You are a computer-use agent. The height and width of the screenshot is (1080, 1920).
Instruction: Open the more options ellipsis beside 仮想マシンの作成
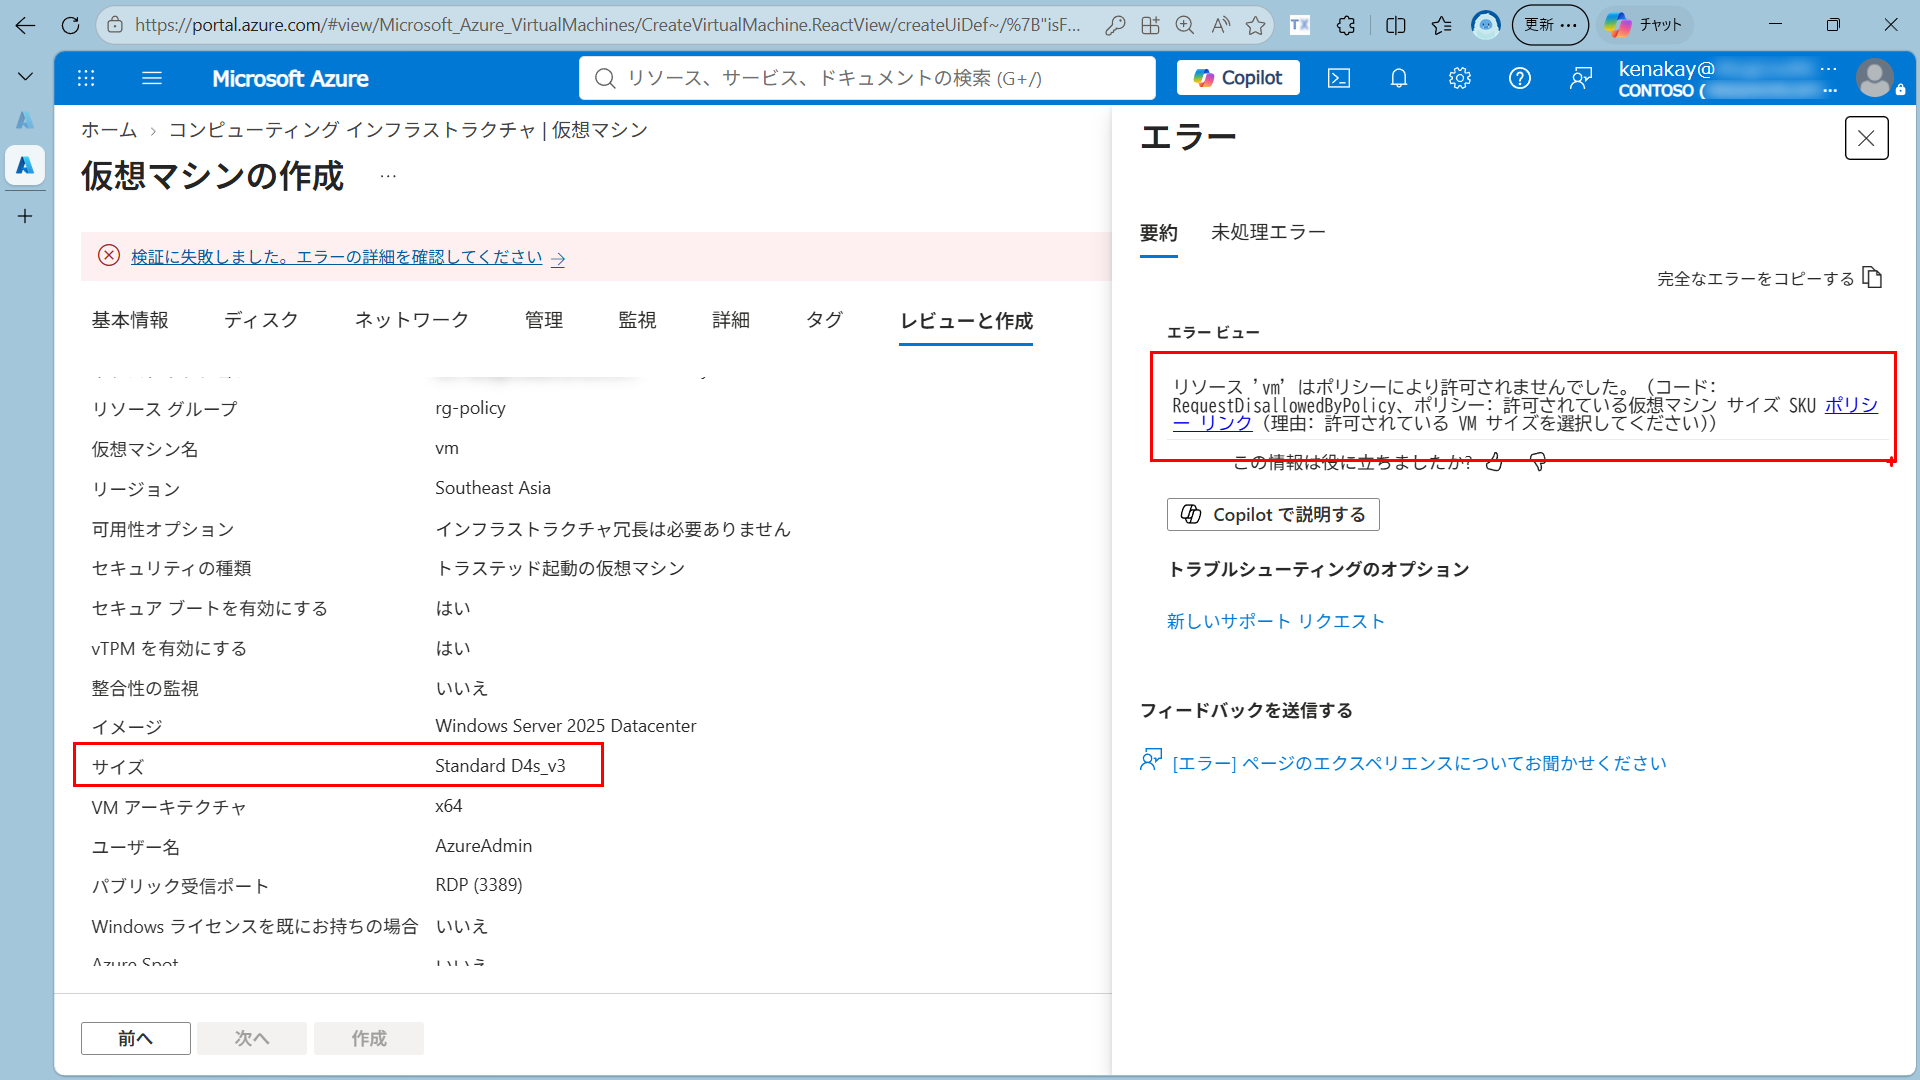tap(388, 177)
